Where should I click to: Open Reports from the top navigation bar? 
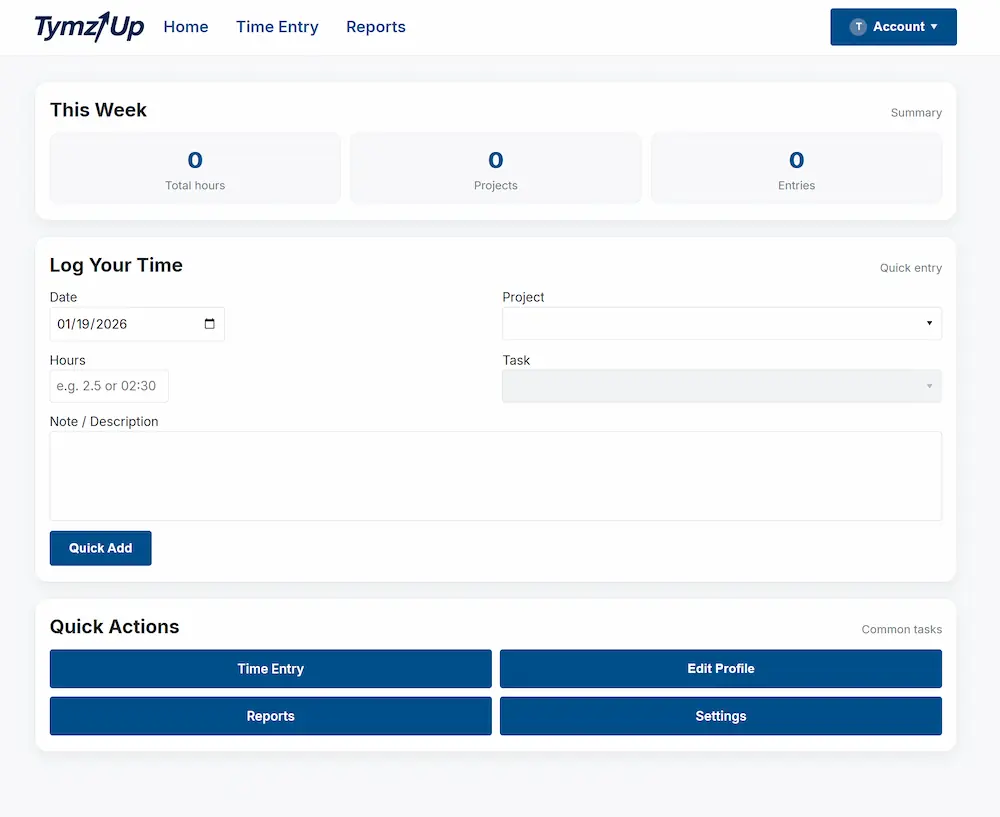click(x=376, y=27)
